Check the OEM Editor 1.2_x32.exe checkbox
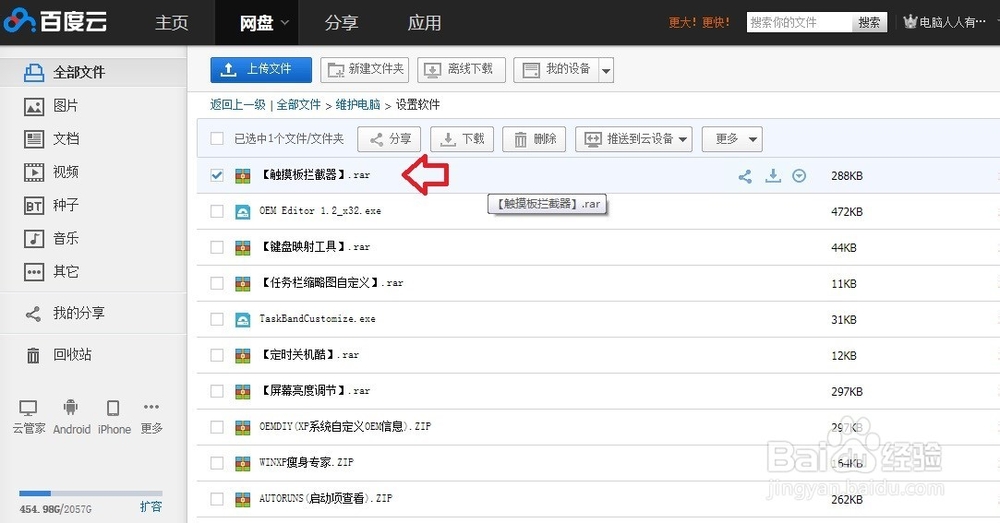Image resolution: width=1000 pixels, height=523 pixels. tap(217, 211)
